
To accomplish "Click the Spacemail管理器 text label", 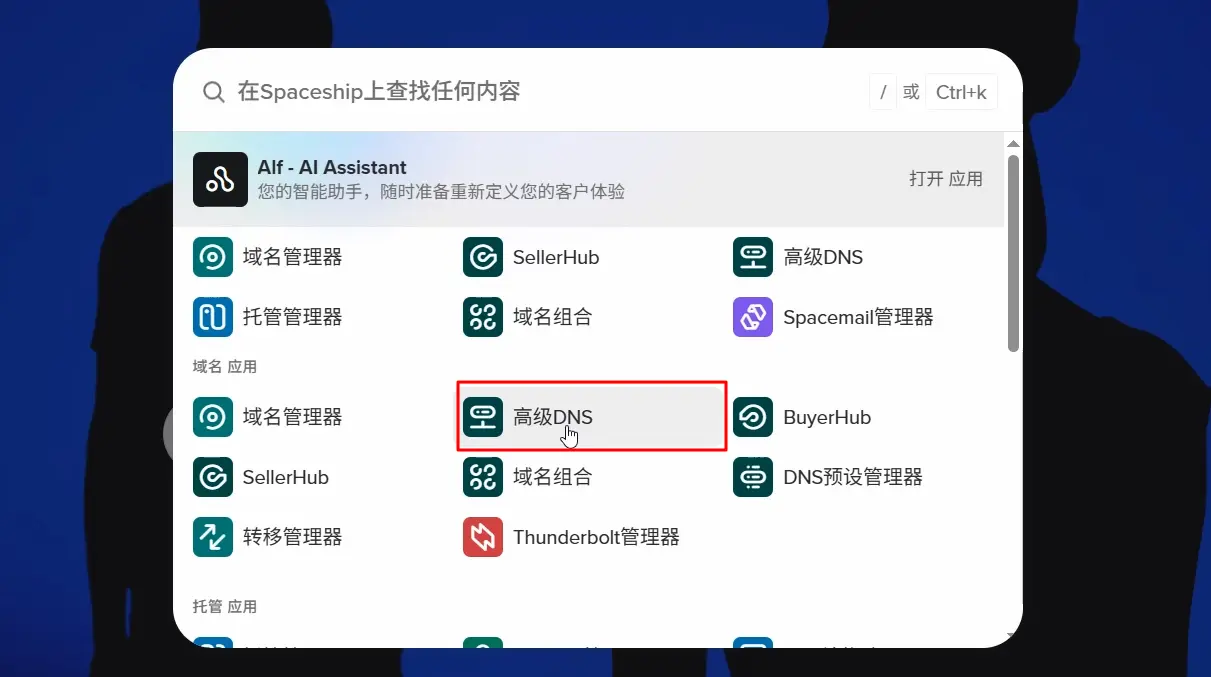I will 858,317.
